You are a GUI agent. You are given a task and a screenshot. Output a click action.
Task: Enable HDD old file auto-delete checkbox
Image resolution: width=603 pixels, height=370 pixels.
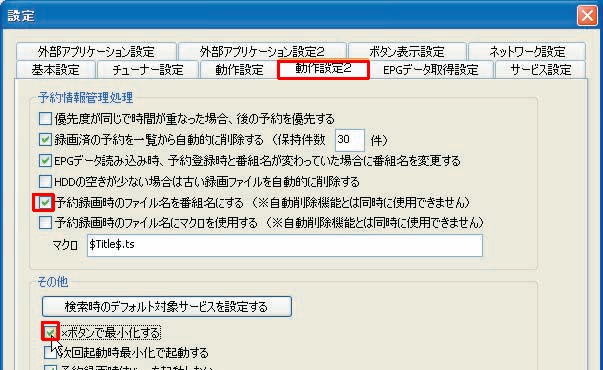(x=45, y=181)
